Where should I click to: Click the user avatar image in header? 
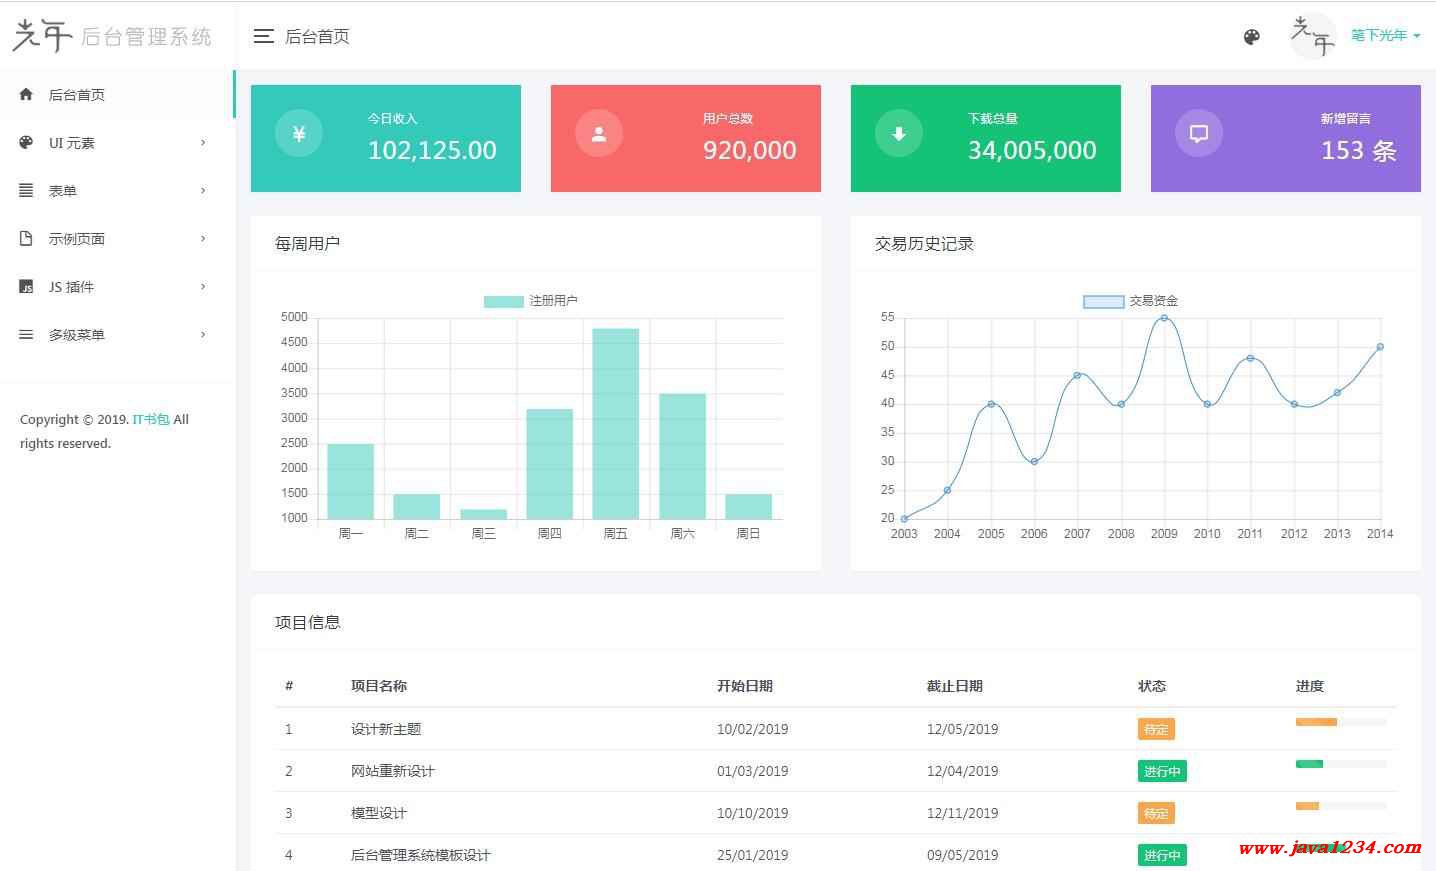pos(1312,36)
